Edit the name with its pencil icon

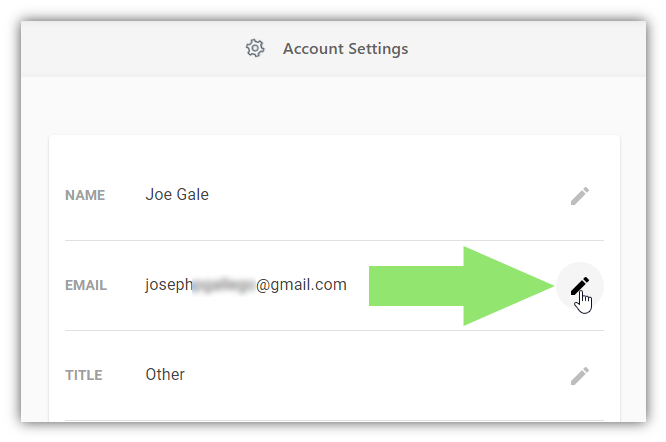point(580,196)
